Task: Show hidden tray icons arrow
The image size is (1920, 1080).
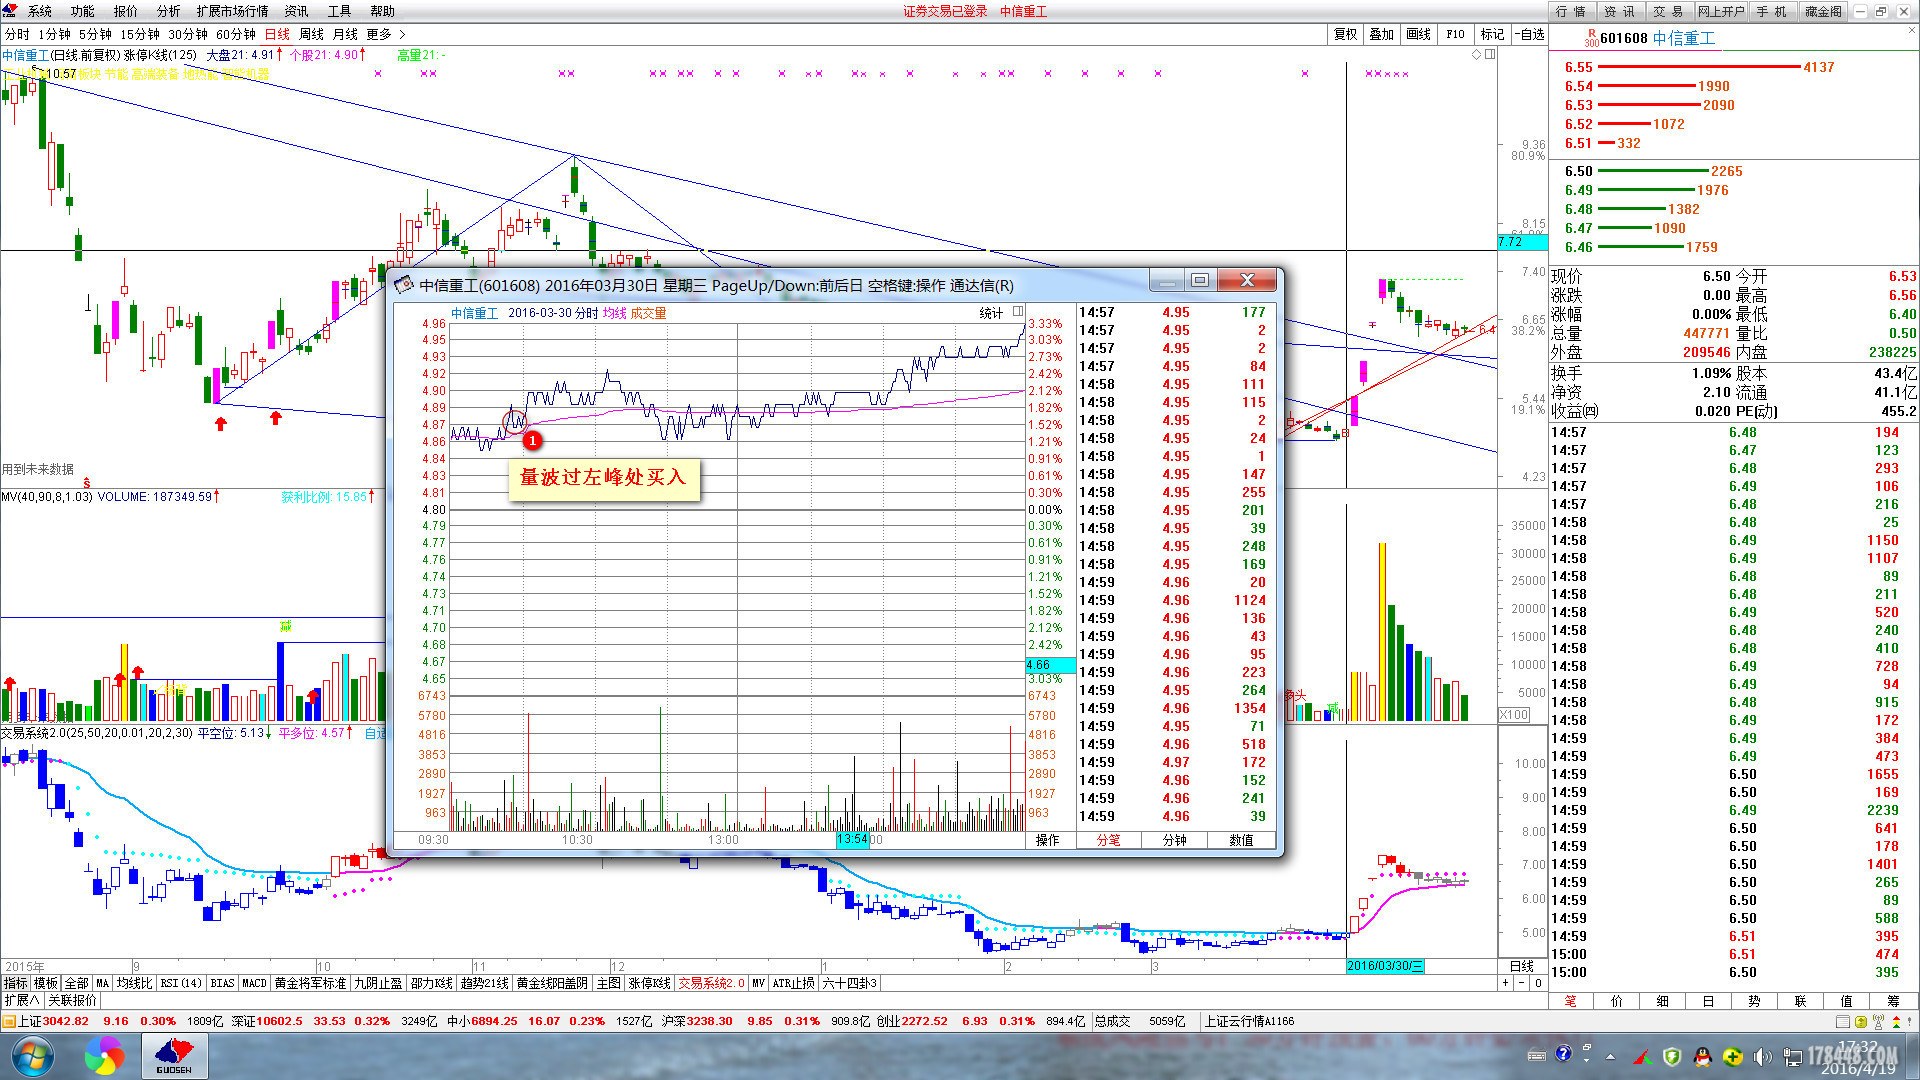Action: [x=1610, y=1056]
